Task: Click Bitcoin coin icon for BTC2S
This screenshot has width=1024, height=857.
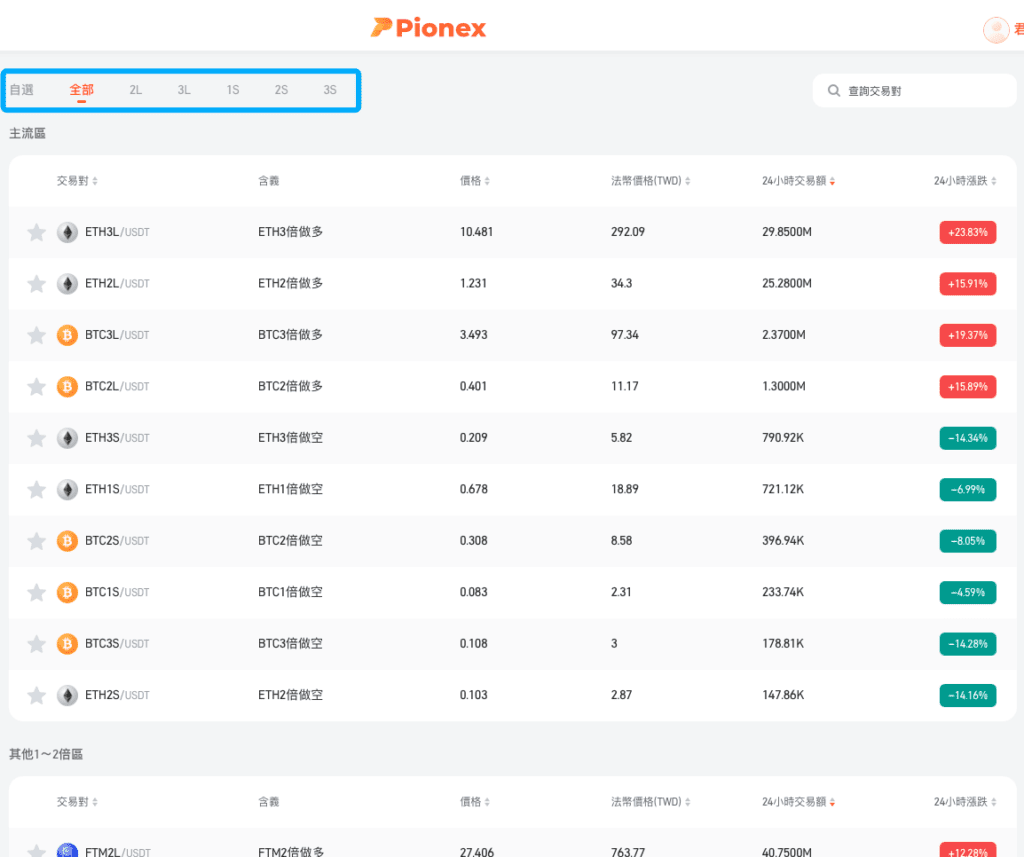Action: coord(67,541)
